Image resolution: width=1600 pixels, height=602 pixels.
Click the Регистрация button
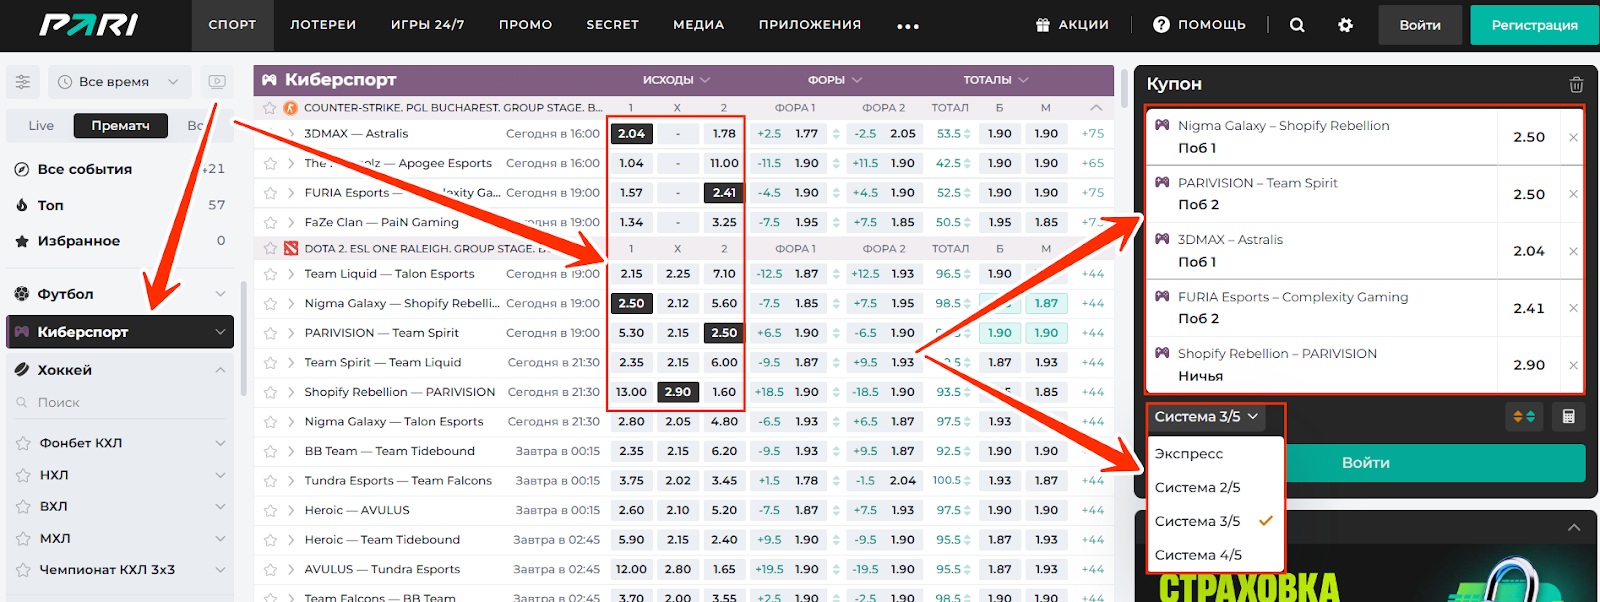(x=1534, y=25)
